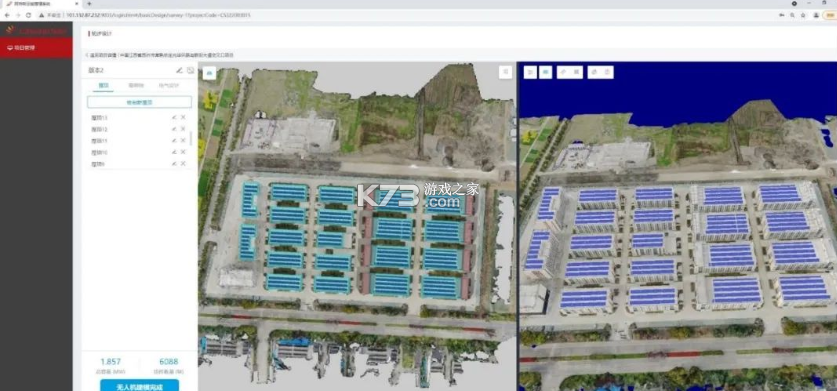Click the company logo in the dark sidebar
The image size is (837, 391).
click(36, 30)
